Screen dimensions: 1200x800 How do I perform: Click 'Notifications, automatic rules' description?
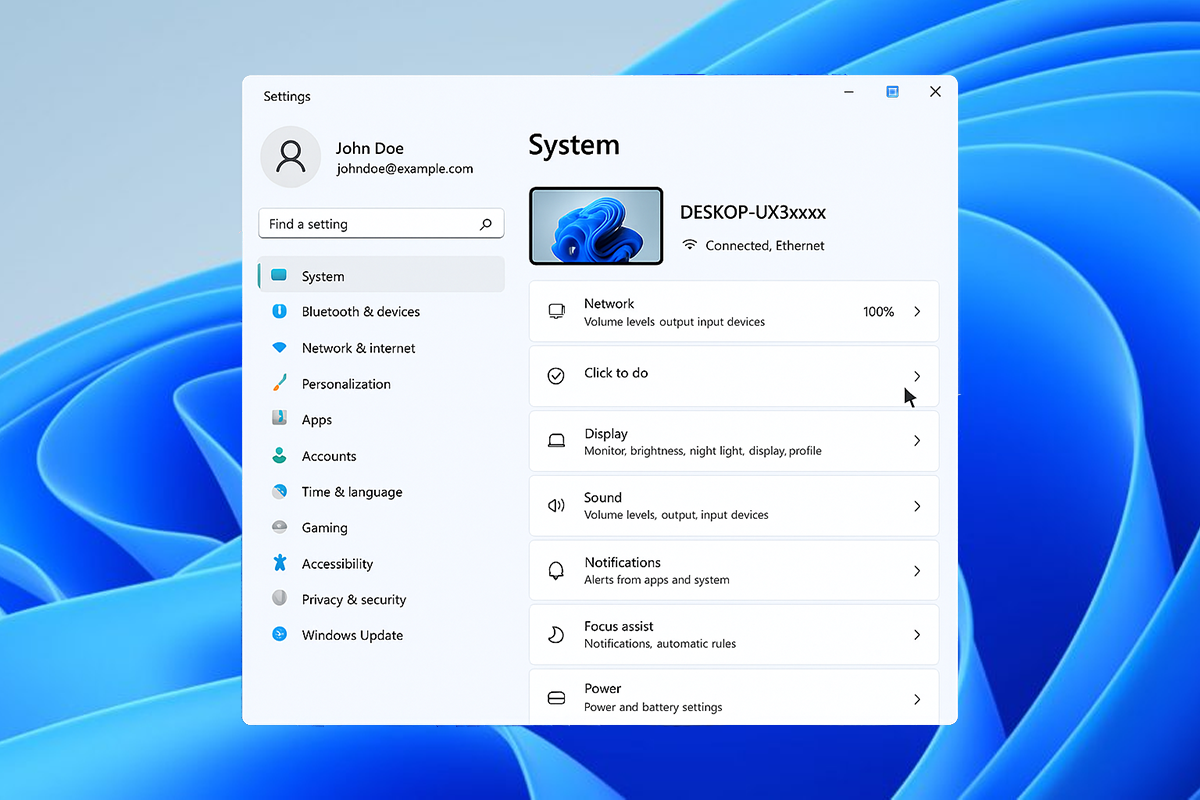[660, 644]
